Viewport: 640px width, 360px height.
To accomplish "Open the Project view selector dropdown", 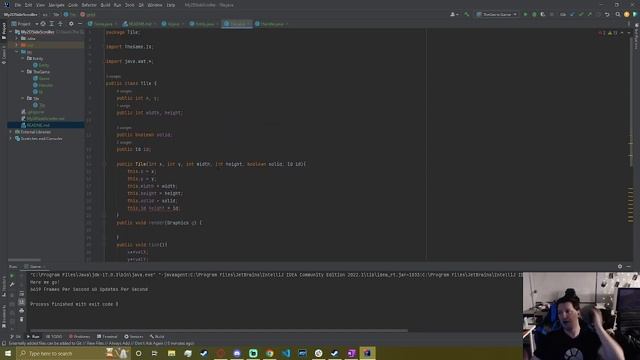I will [25, 24].
